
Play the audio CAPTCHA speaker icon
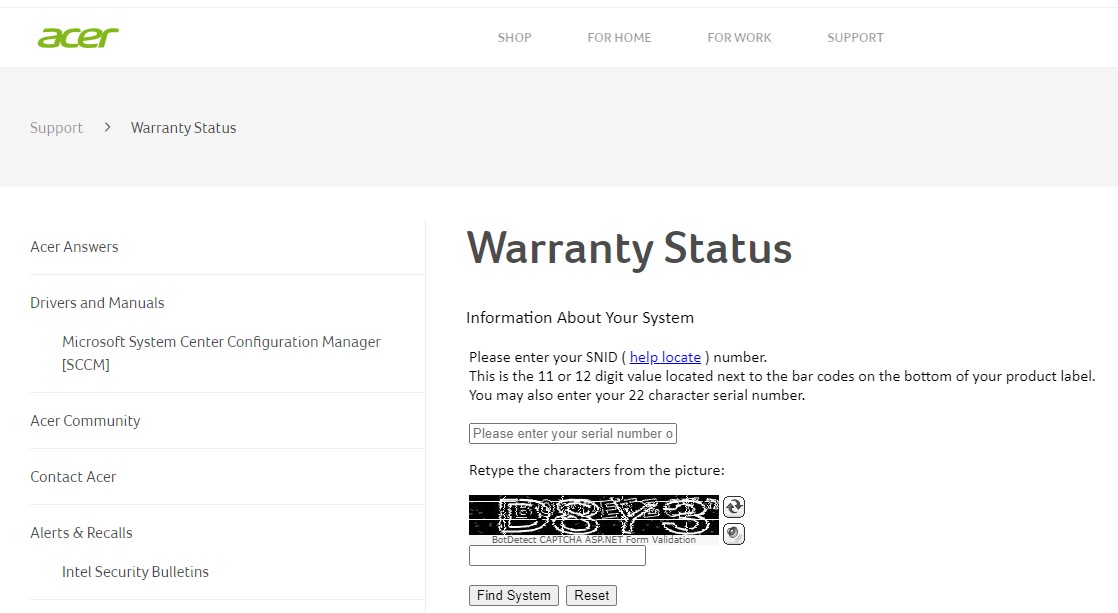tap(734, 534)
